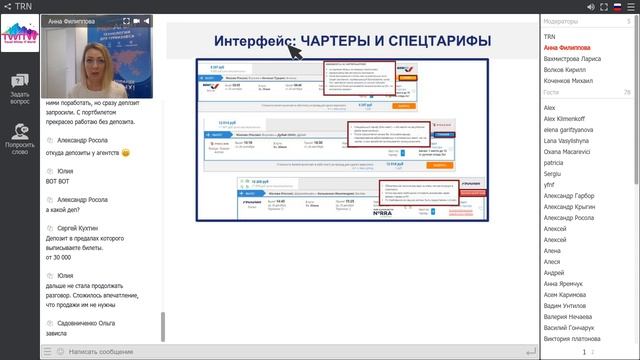The height and width of the screenshot is (360, 640).
Task: Click 'Попросить слово' to request speaking
Action: pyautogui.click(x=20, y=139)
